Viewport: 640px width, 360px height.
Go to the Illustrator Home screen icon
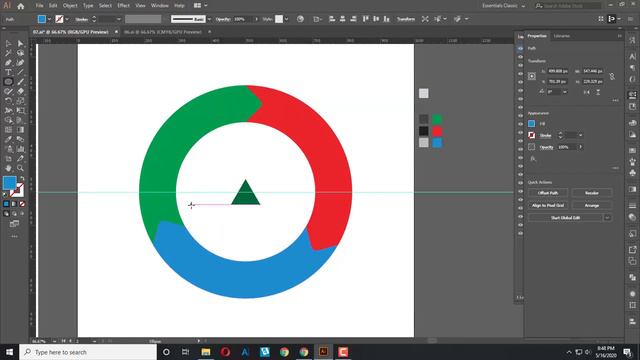point(20,6)
